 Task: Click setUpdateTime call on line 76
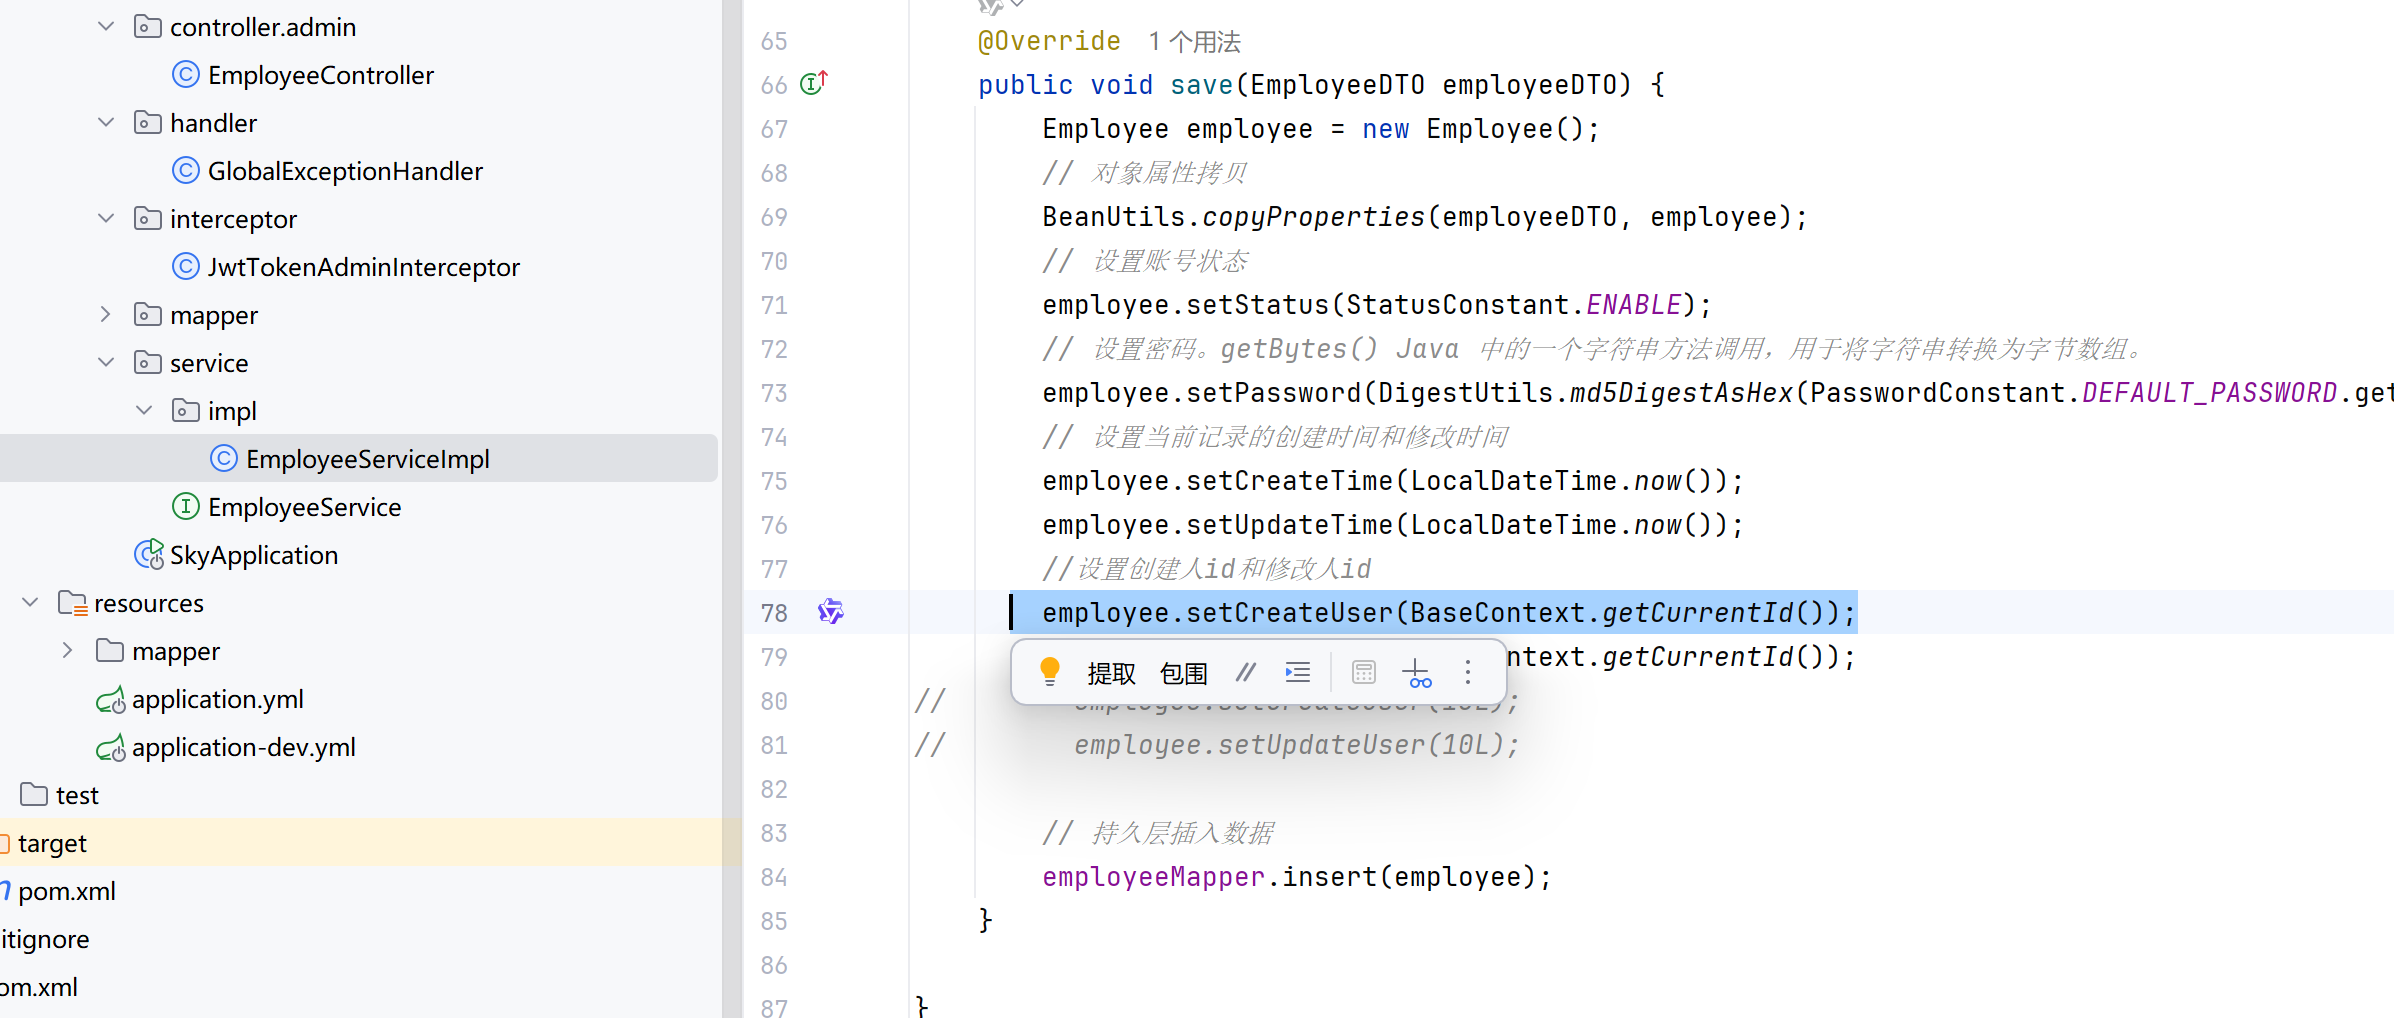tap(1289, 525)
